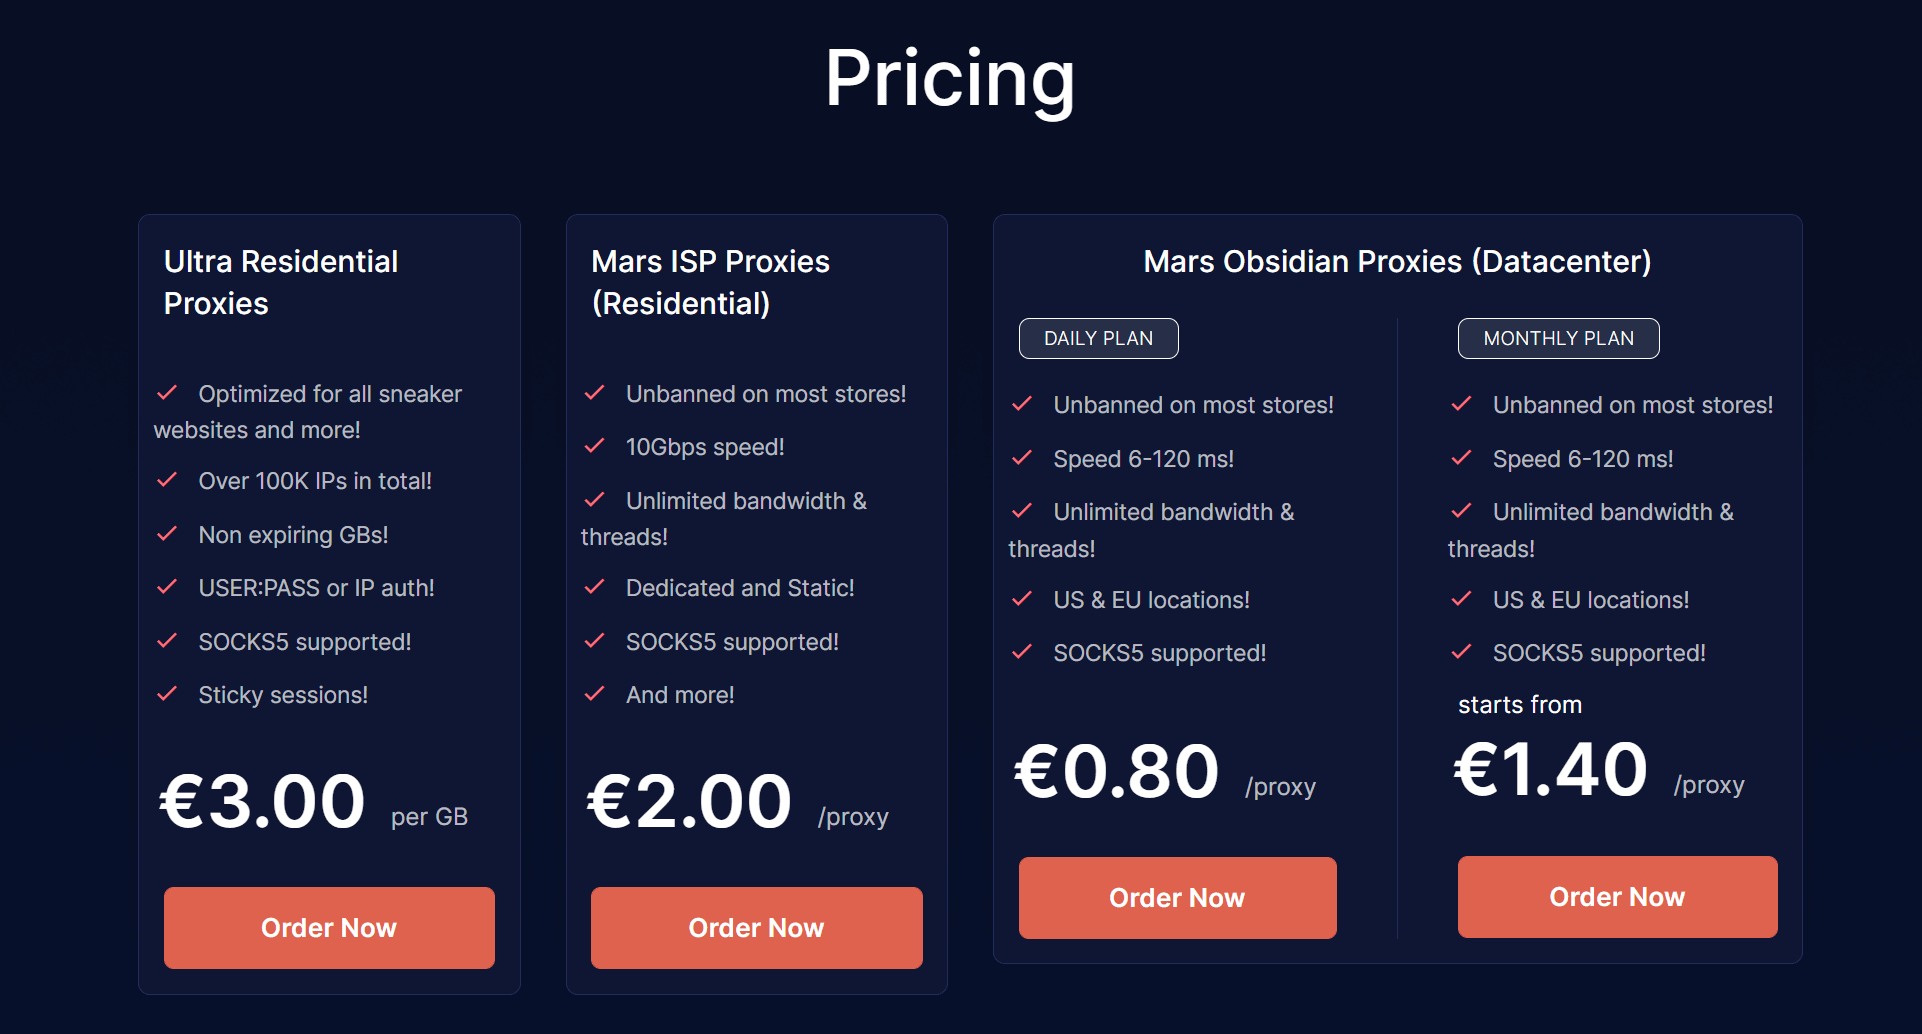Click the checkmark beside '10Gbps speed!'

pyautogui.click(x=596, y=446)
